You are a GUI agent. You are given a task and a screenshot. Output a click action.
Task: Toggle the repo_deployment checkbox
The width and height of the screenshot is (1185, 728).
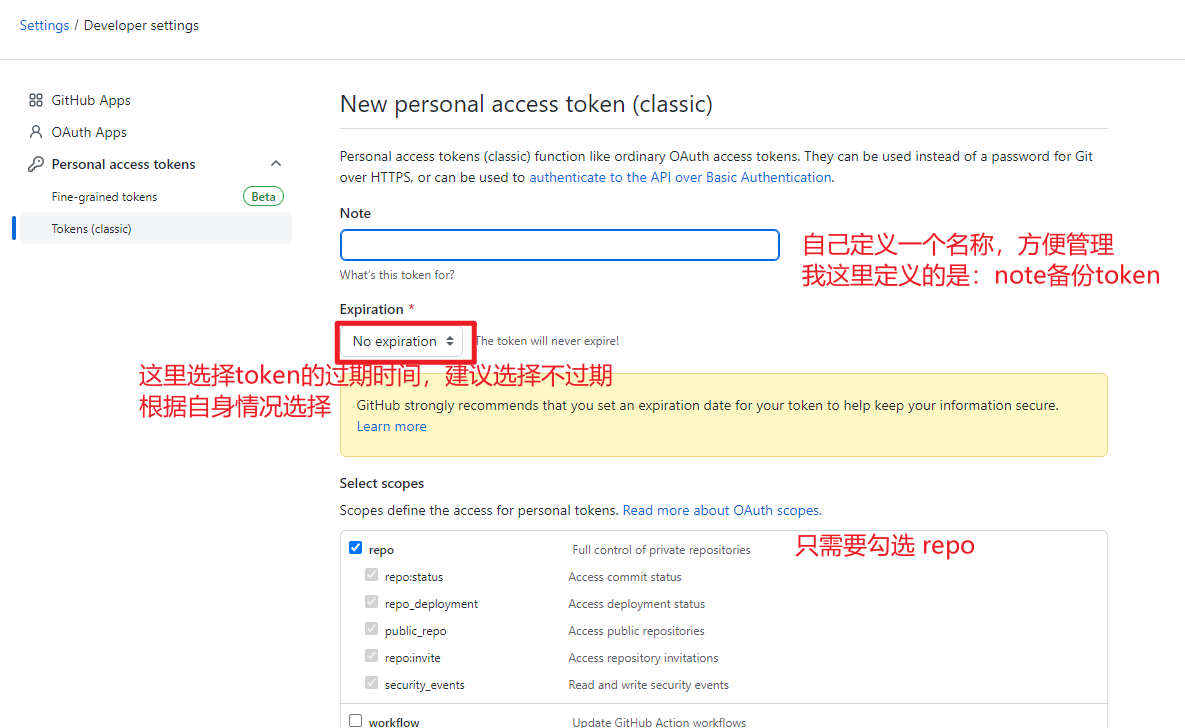click(x=371, y=602)
